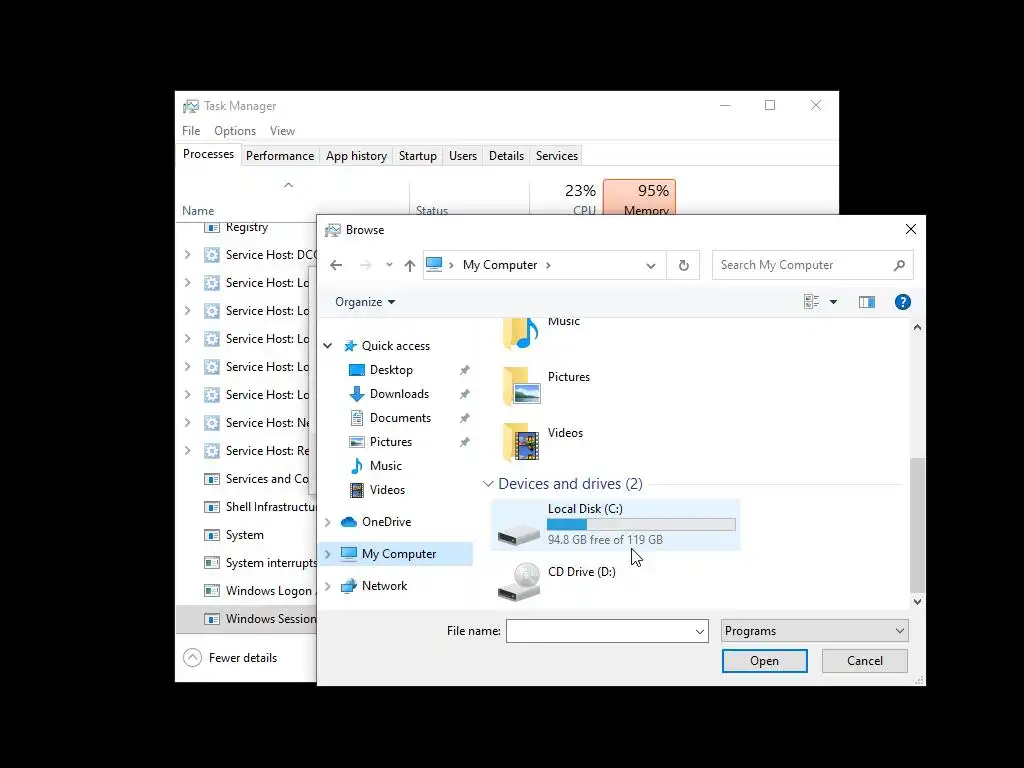Click the pin icon beside Documents
The height and width of the screenshot is (768, 1024).
tap(464, 418)
